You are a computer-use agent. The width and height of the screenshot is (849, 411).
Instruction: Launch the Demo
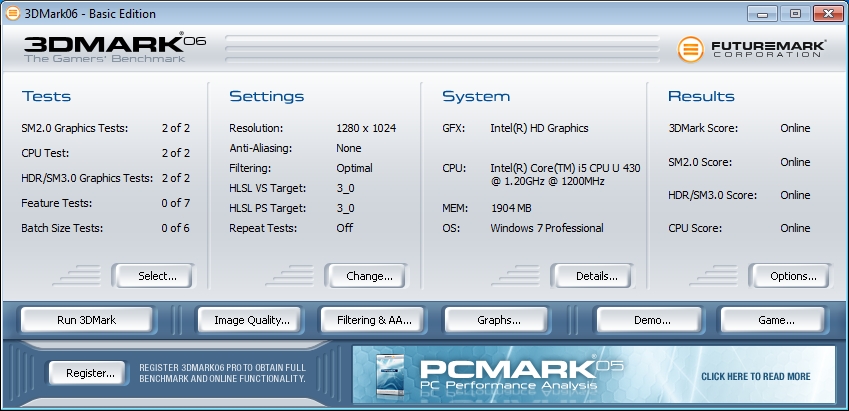(650, 320)
